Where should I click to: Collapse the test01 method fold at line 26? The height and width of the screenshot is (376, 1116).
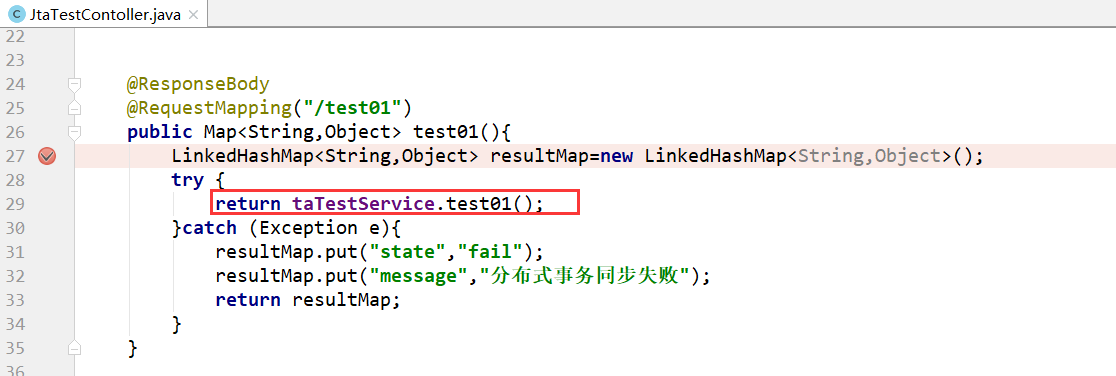(x=74, y=132)
